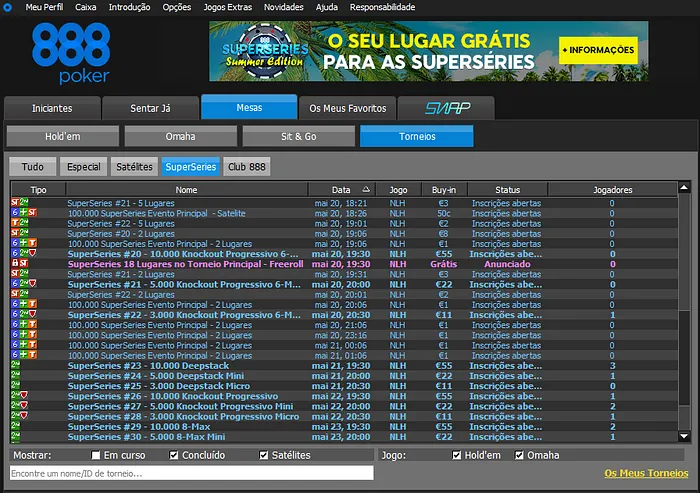This screenshot has height=493, width=700.
Task: Open the Os Meus Favoritos tab
Action: pyautogui.click(x=348, y=108)
